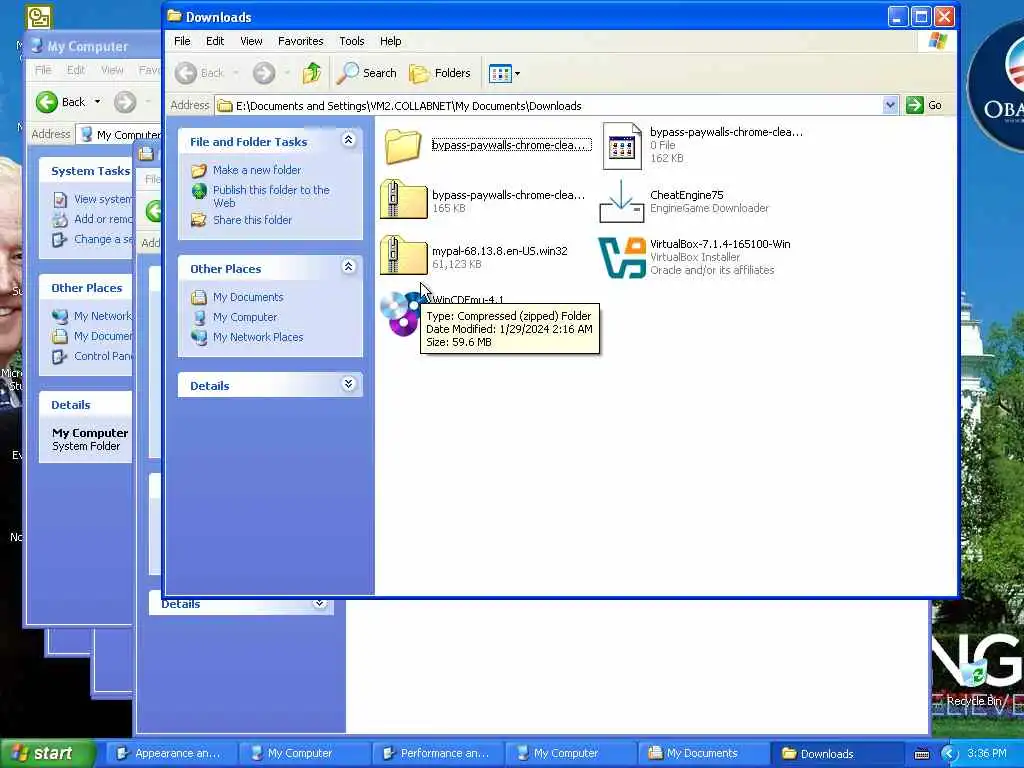Click the desktop icon above My Computer window
This screenshot has height=768, width=1024.
point(39,17)
